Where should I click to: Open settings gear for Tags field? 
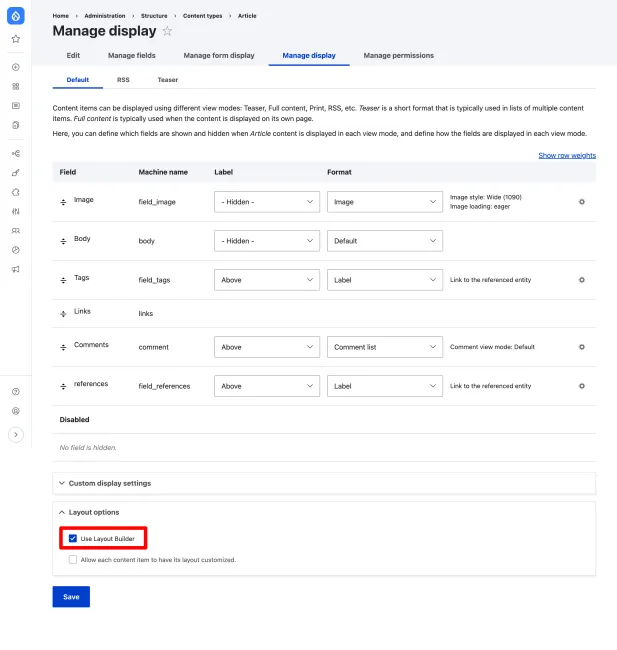pyautogui.click(x=582, y=280)
